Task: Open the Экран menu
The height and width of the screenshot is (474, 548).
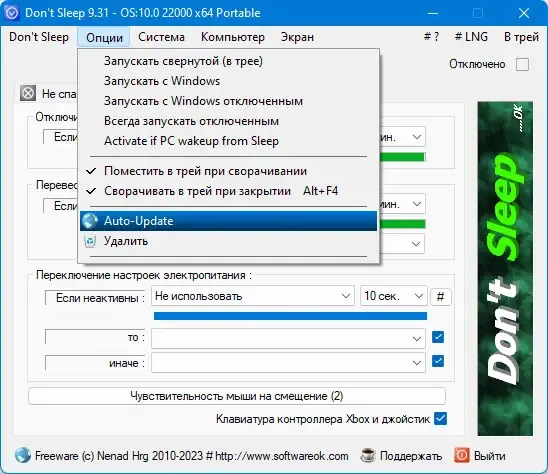Action: click(x=297, y=37)
